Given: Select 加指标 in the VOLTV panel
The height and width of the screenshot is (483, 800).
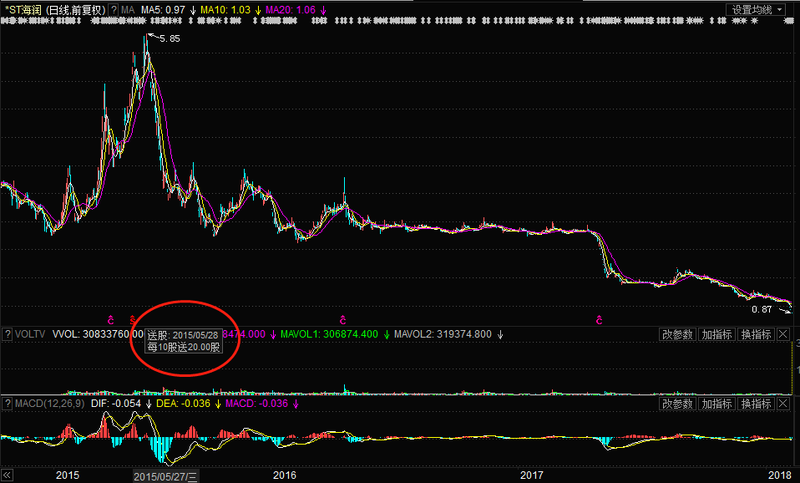Looking at the screenshot, I should pos(717,335).
